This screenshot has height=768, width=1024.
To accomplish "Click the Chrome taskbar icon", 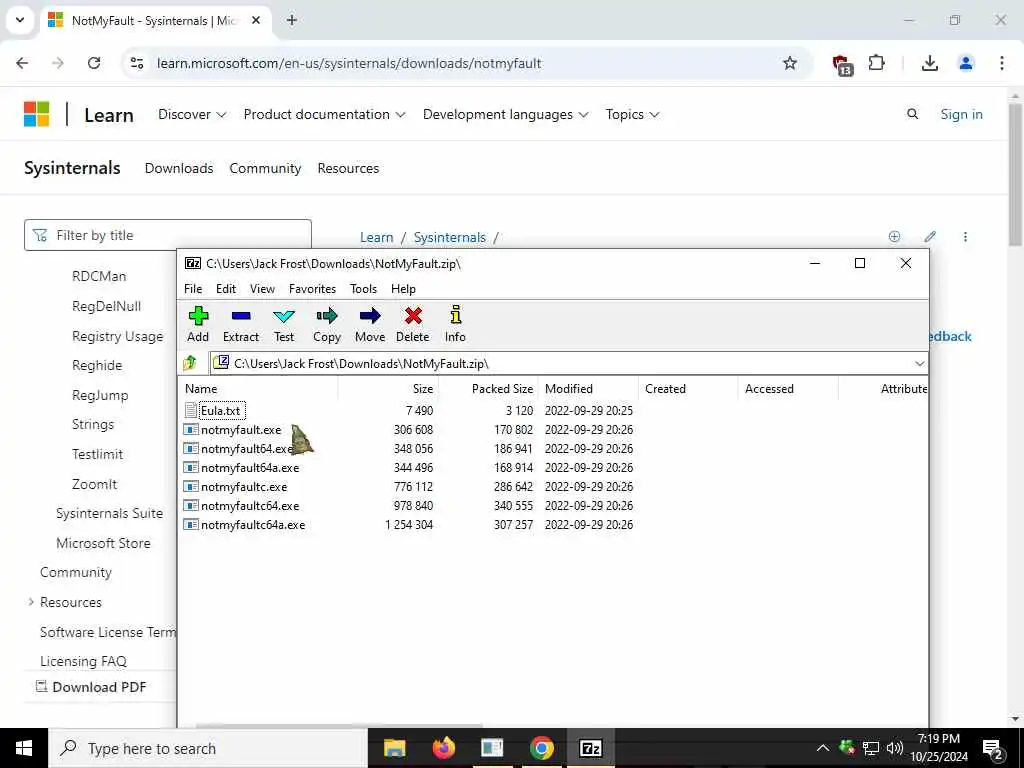I will pyautogui.click(x=541, y=748).
